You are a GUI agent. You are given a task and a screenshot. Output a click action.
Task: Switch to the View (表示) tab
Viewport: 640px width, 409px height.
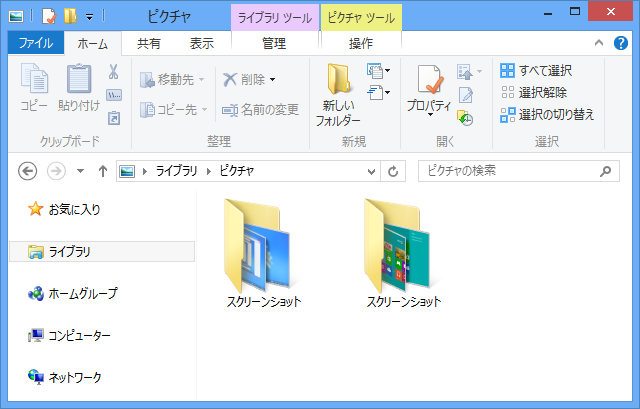point(202,43)
